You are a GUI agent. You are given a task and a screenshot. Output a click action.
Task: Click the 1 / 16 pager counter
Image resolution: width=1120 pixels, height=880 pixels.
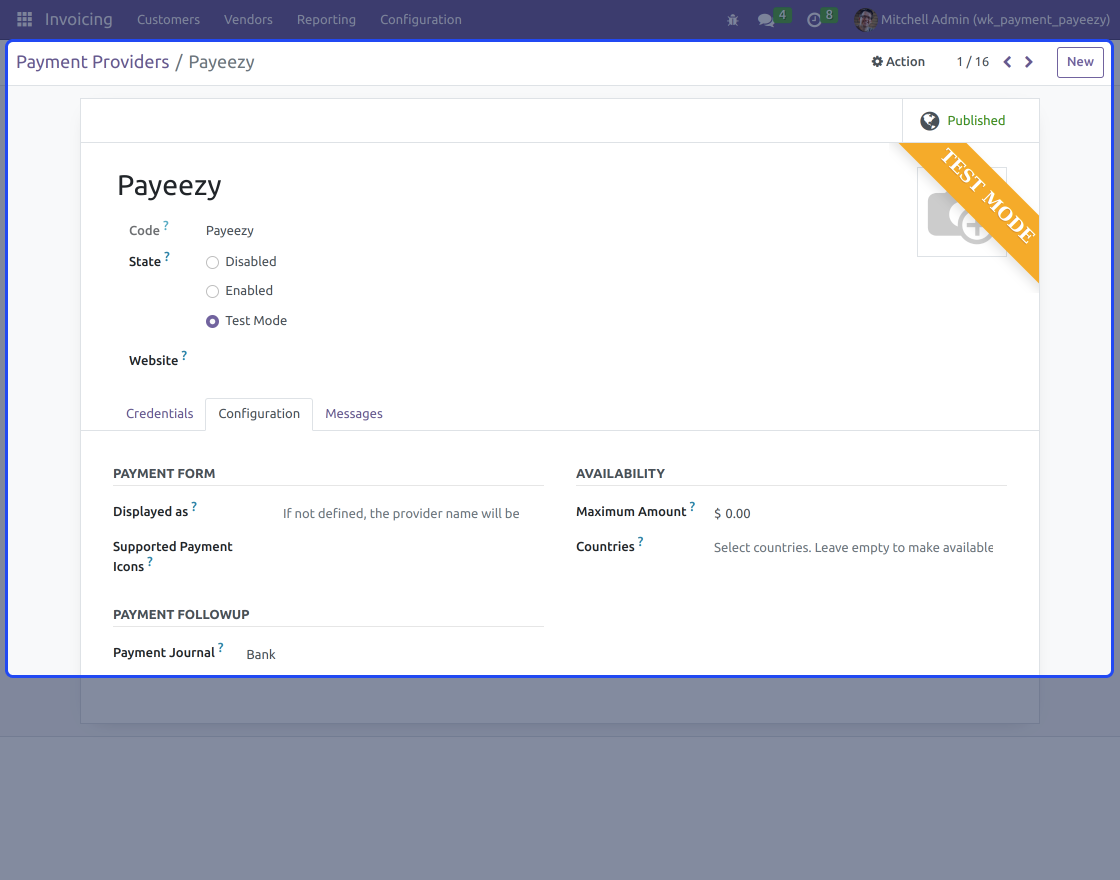(973, 62)
